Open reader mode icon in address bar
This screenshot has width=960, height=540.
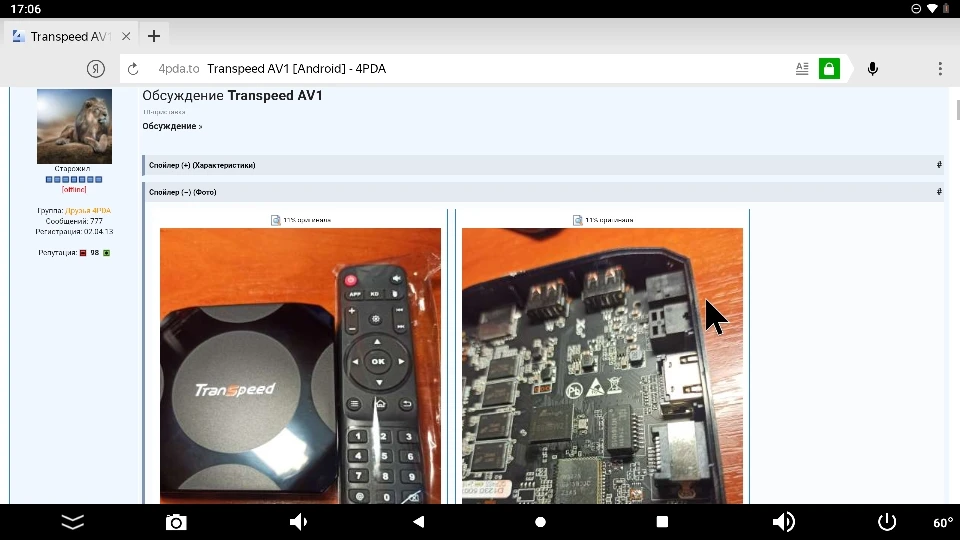point(802,69)
